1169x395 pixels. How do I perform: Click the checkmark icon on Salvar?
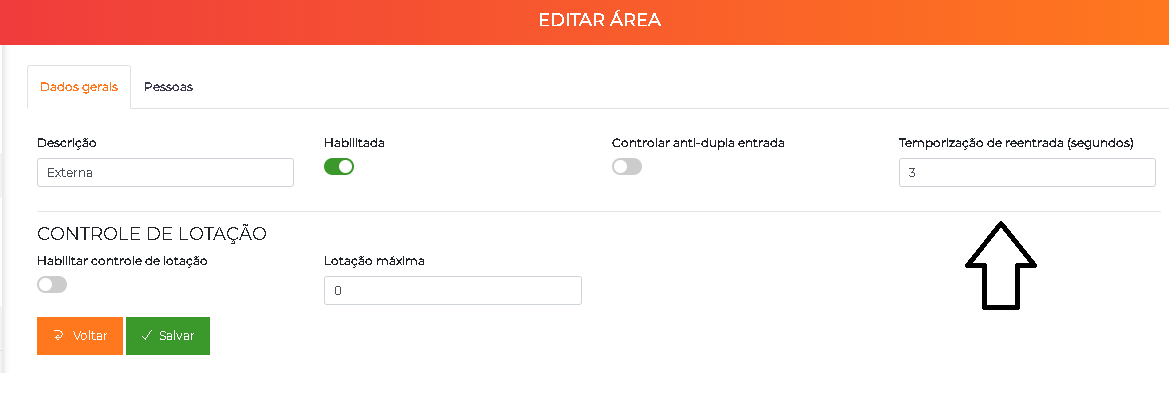coord(146,335)
